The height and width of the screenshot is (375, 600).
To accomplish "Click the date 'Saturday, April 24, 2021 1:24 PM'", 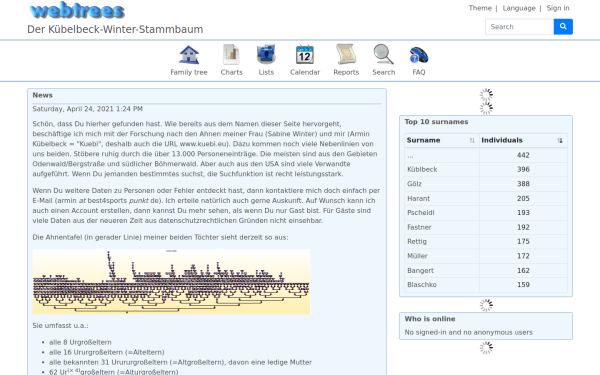I will click(x=88, y=109).
